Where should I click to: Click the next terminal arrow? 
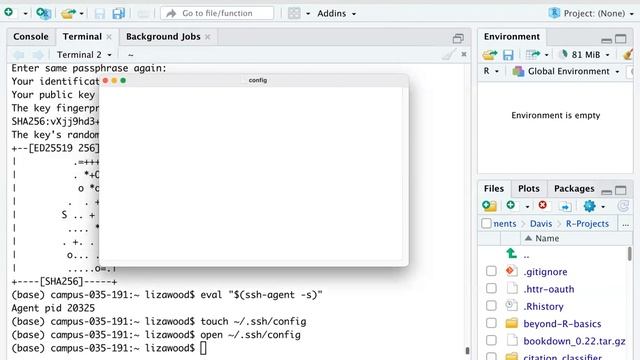click(38, 55)
